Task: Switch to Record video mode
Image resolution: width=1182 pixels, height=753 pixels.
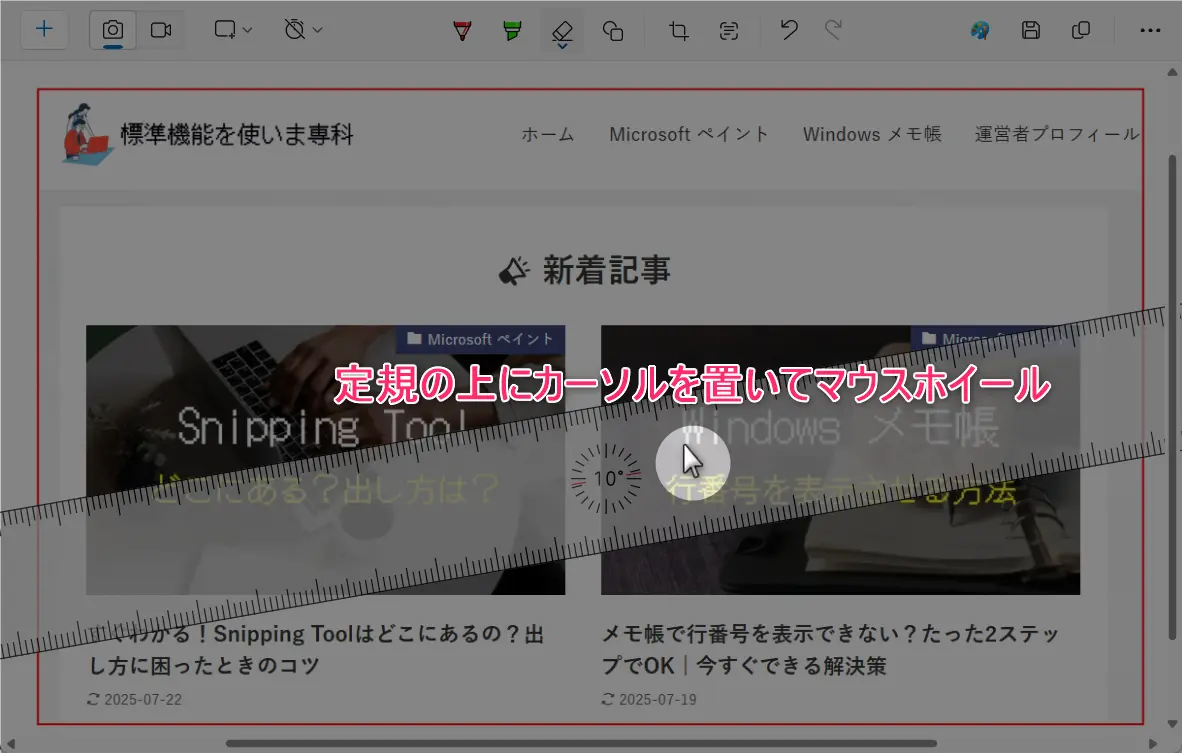Action: (161, 30)
